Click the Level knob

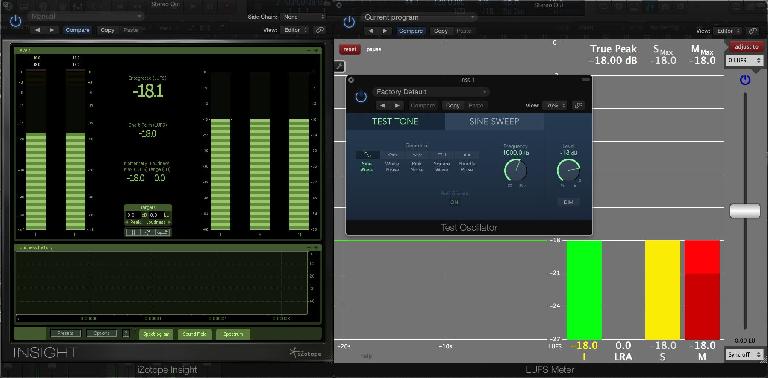click(568, 170)
